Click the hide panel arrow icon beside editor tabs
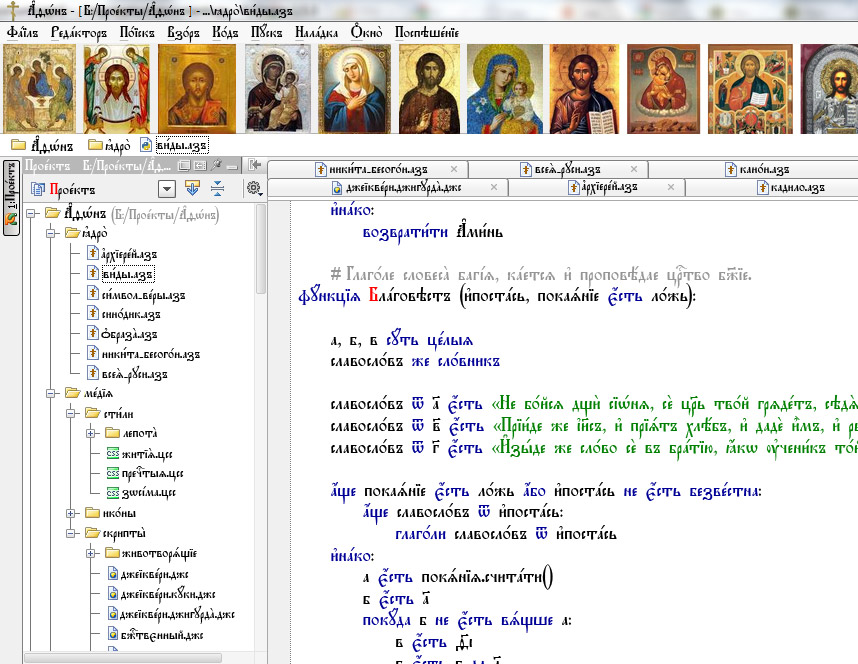This screenshot has width=858, height=664. pos(255,165)
